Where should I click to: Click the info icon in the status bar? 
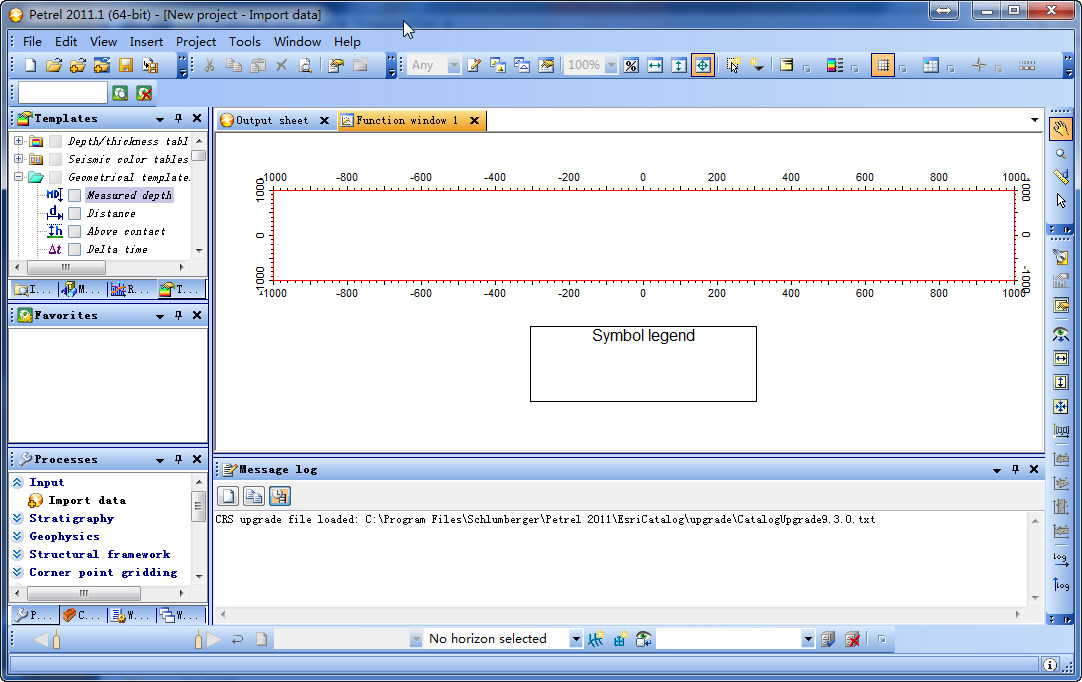pos(1050,665)
